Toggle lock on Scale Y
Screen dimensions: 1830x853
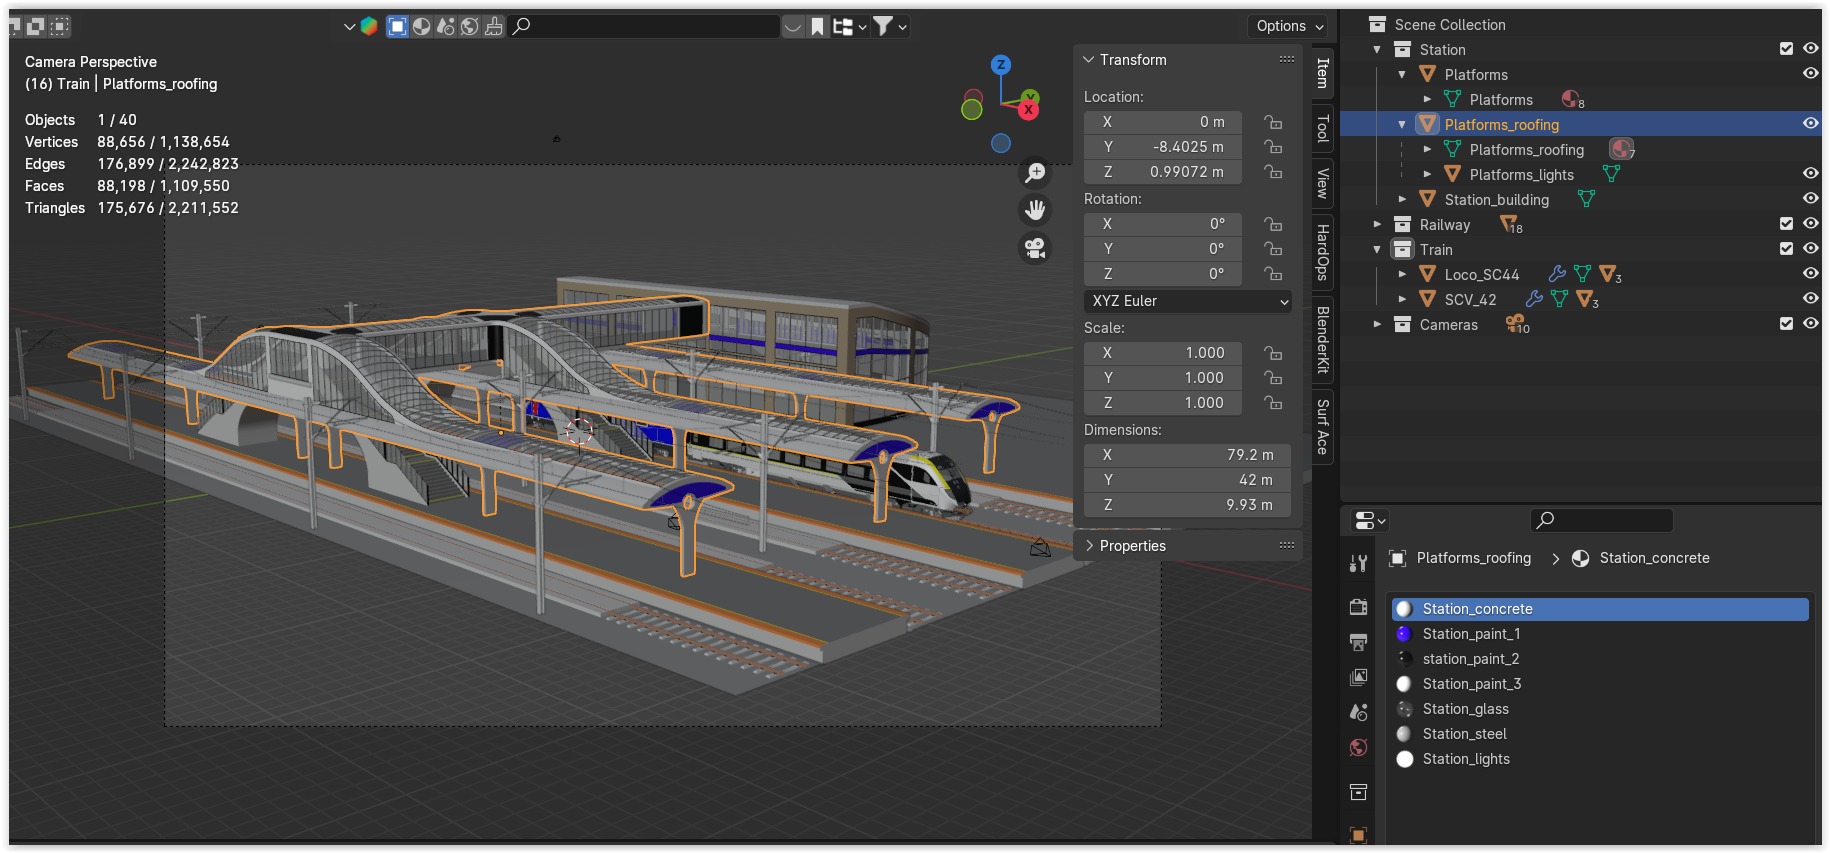(1273, 378)
